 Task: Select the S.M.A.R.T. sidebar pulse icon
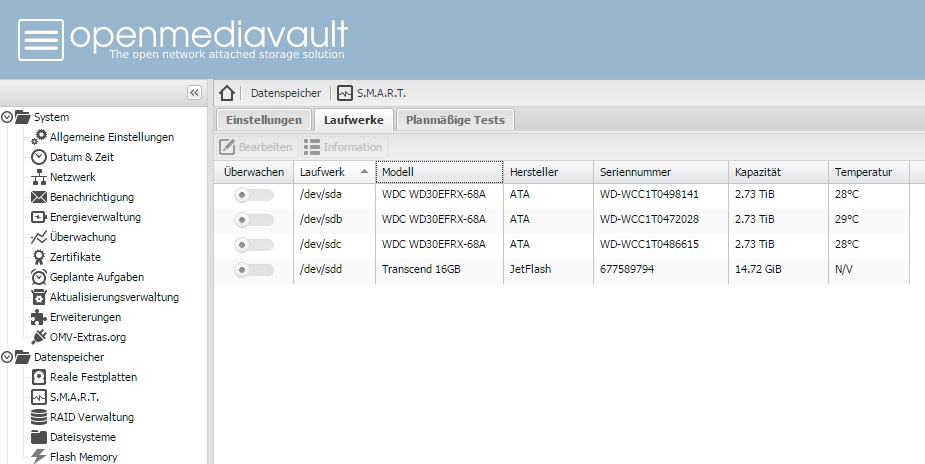pos(39,397)
